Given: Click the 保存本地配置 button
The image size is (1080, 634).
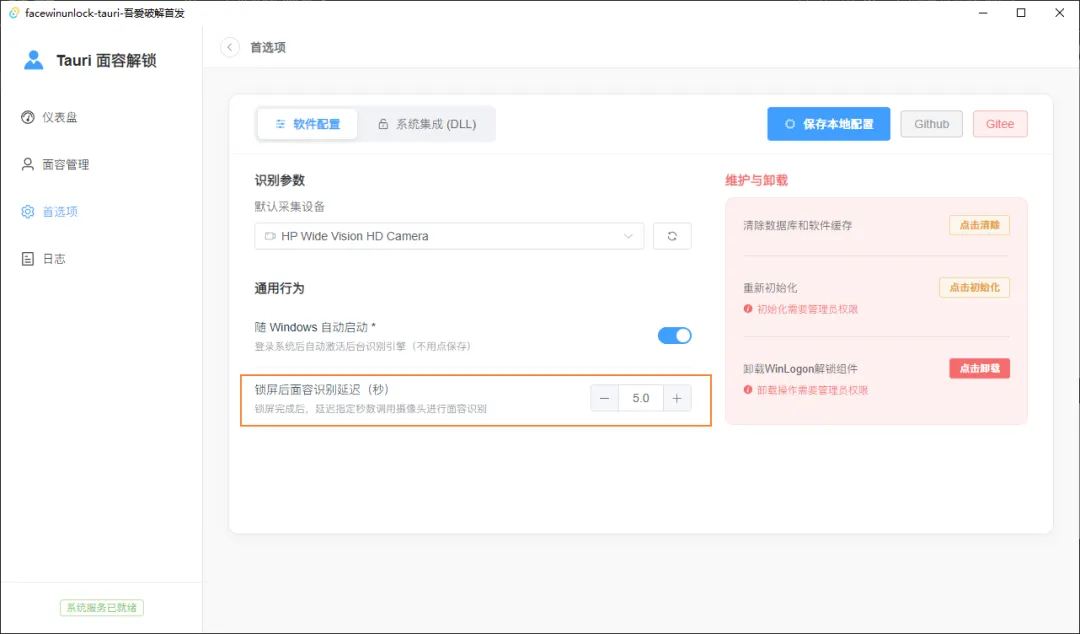Looking at the screenshot, I should coord(829,124).
